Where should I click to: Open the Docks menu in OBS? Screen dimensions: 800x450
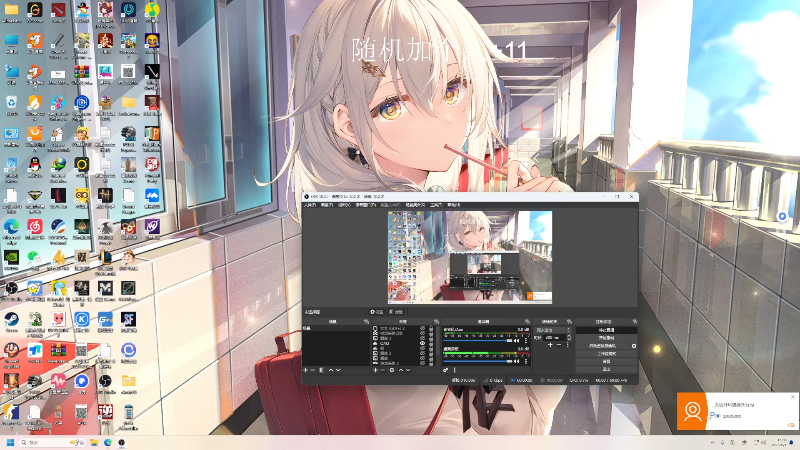click(x=365, y=205)
